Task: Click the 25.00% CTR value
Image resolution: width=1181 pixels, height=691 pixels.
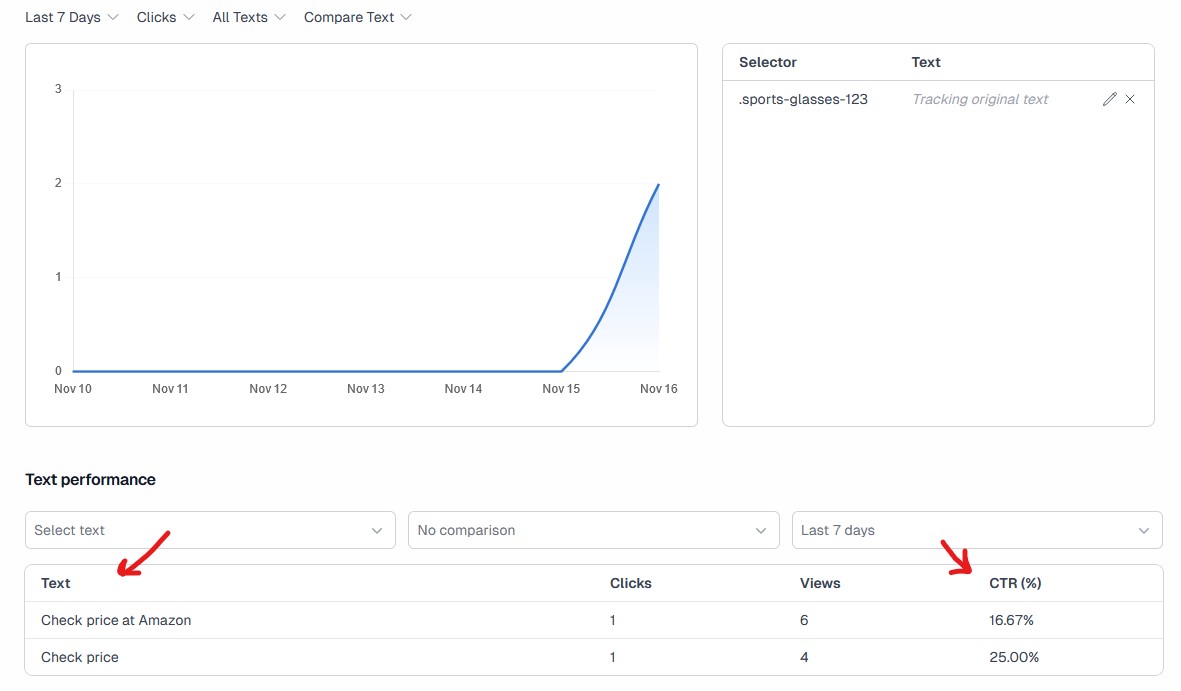Action: (x=1013, y=657)
